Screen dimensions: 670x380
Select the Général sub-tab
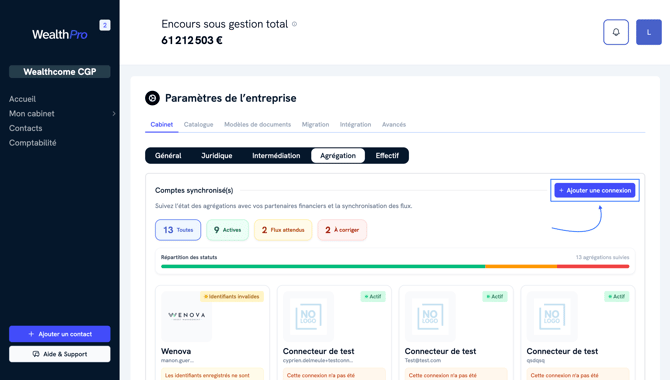[x=168, y=156]
